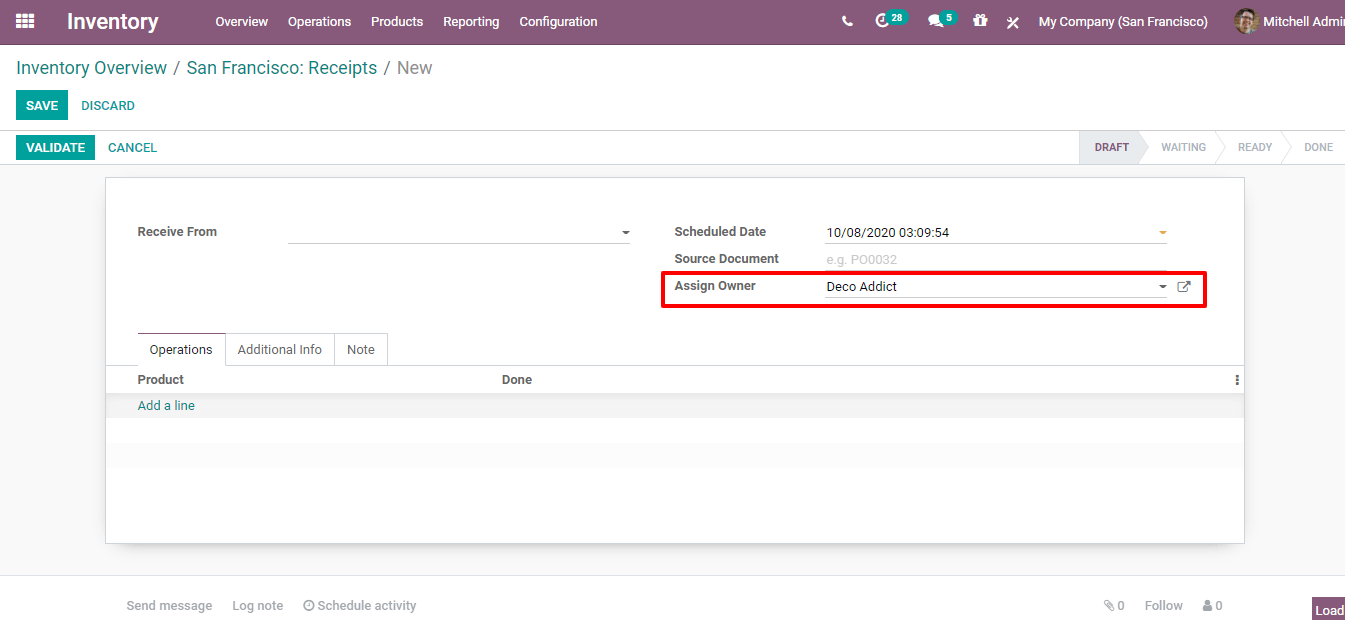The height and width of the screenshot is (620, 1345).
Task: Click the CANCEL button
Action: [132, 147]
